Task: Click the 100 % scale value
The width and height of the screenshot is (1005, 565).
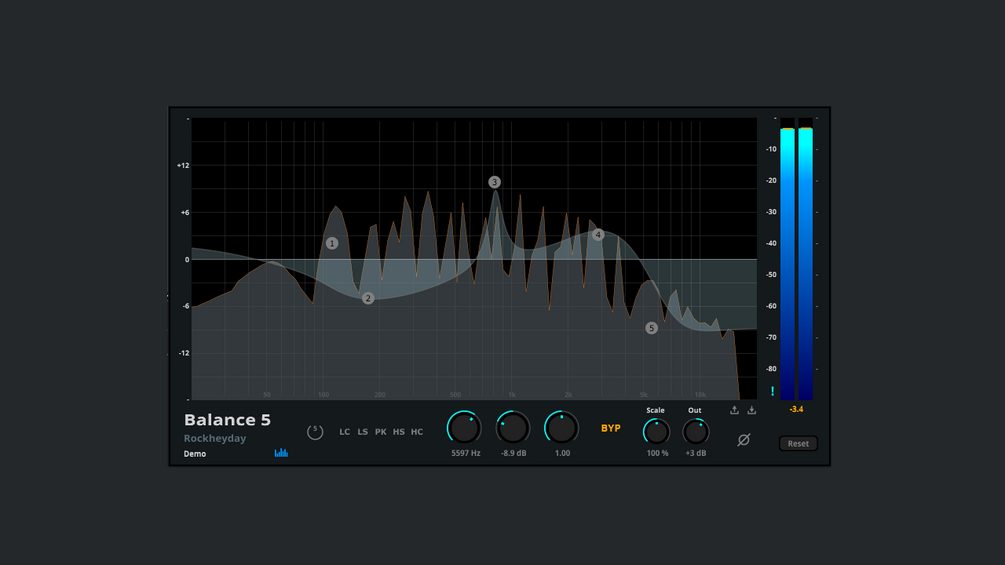Action: [658, 454]
